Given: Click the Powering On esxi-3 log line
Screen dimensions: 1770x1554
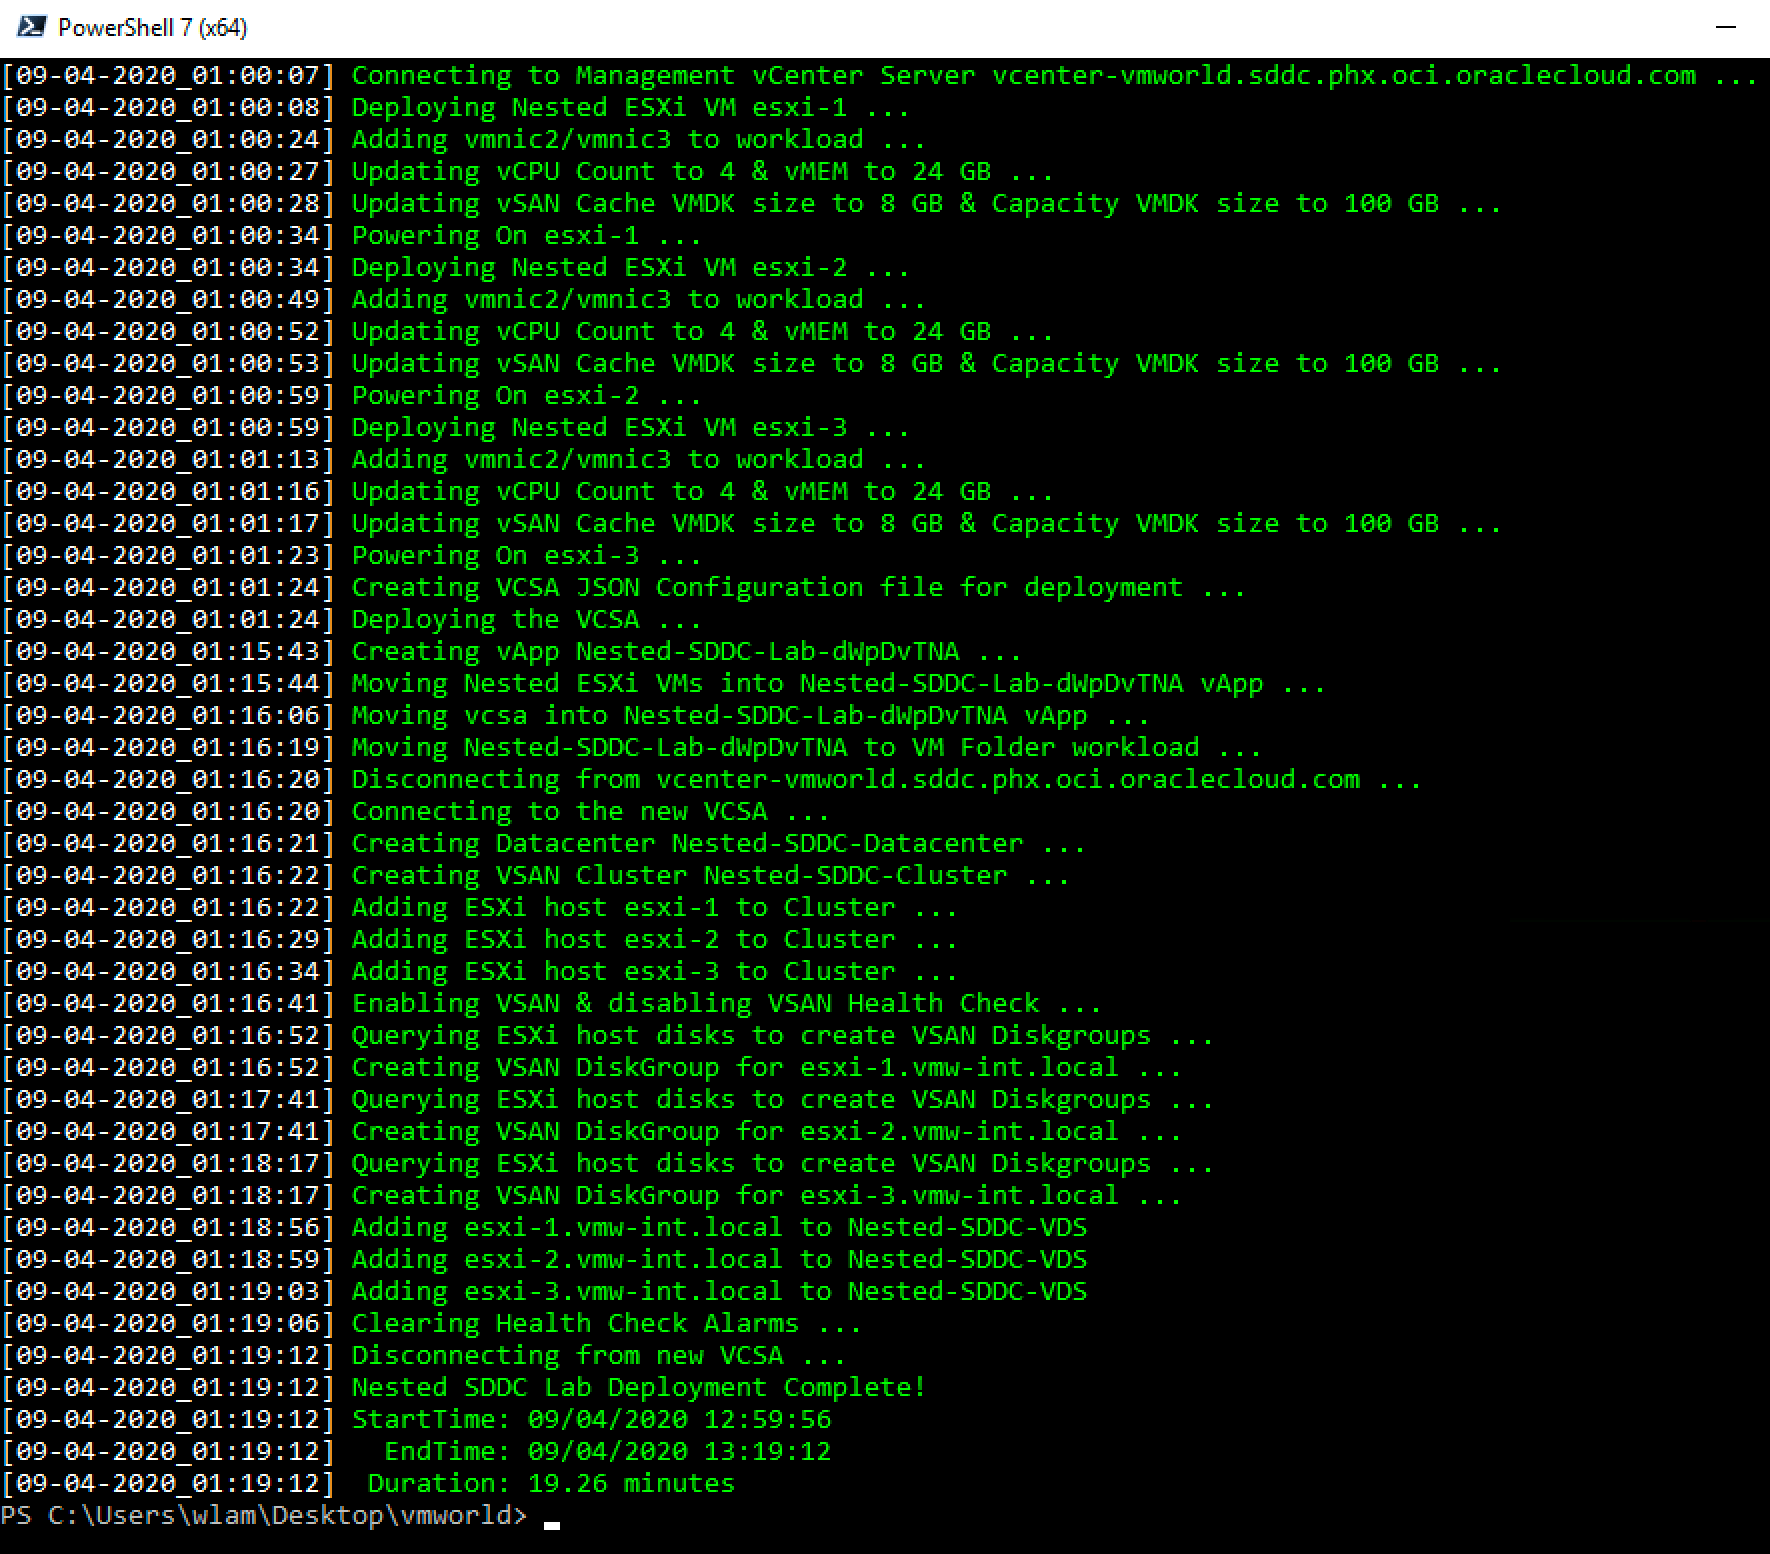Looking at the screenshot, I should pyautogui.click(x=525, y=555).
